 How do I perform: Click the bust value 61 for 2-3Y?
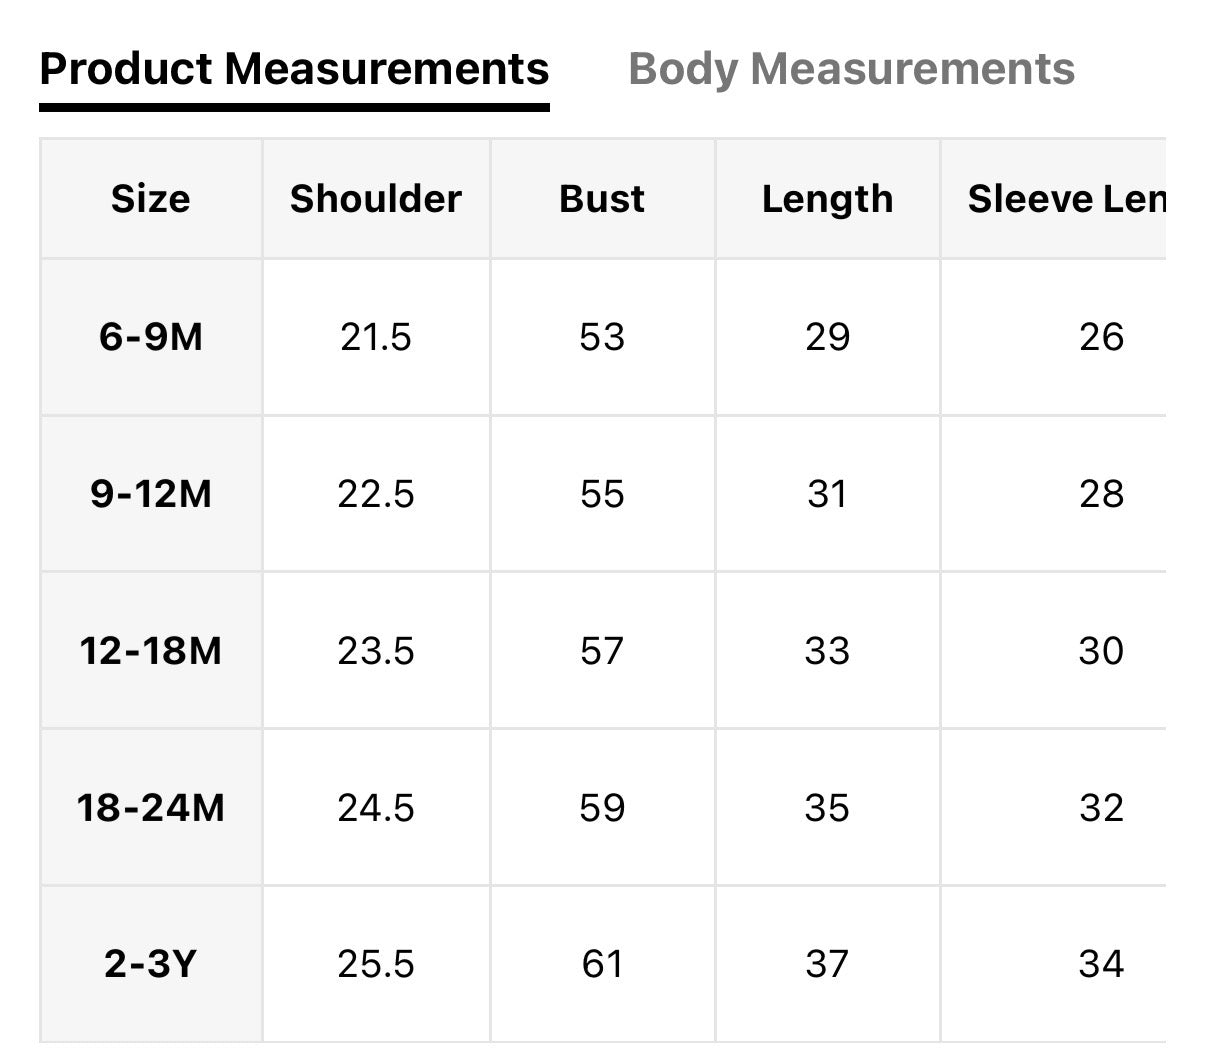(x=602, y=964)
